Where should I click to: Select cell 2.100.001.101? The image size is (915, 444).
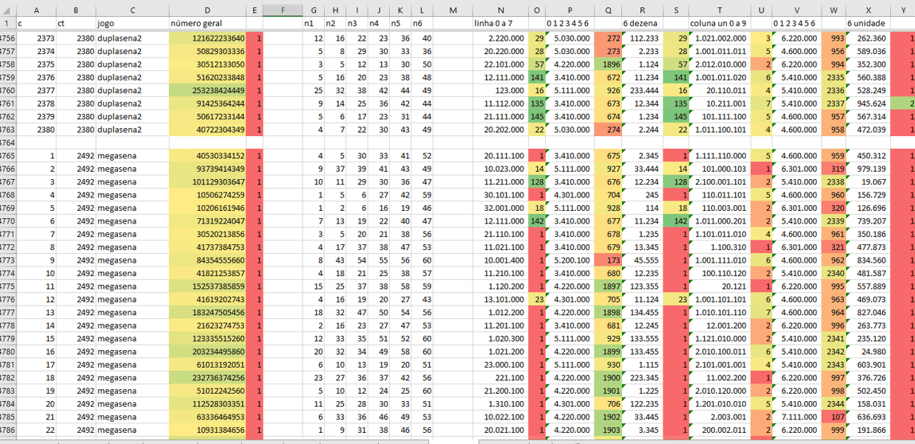pyautogui.click(x=720, y=182)
